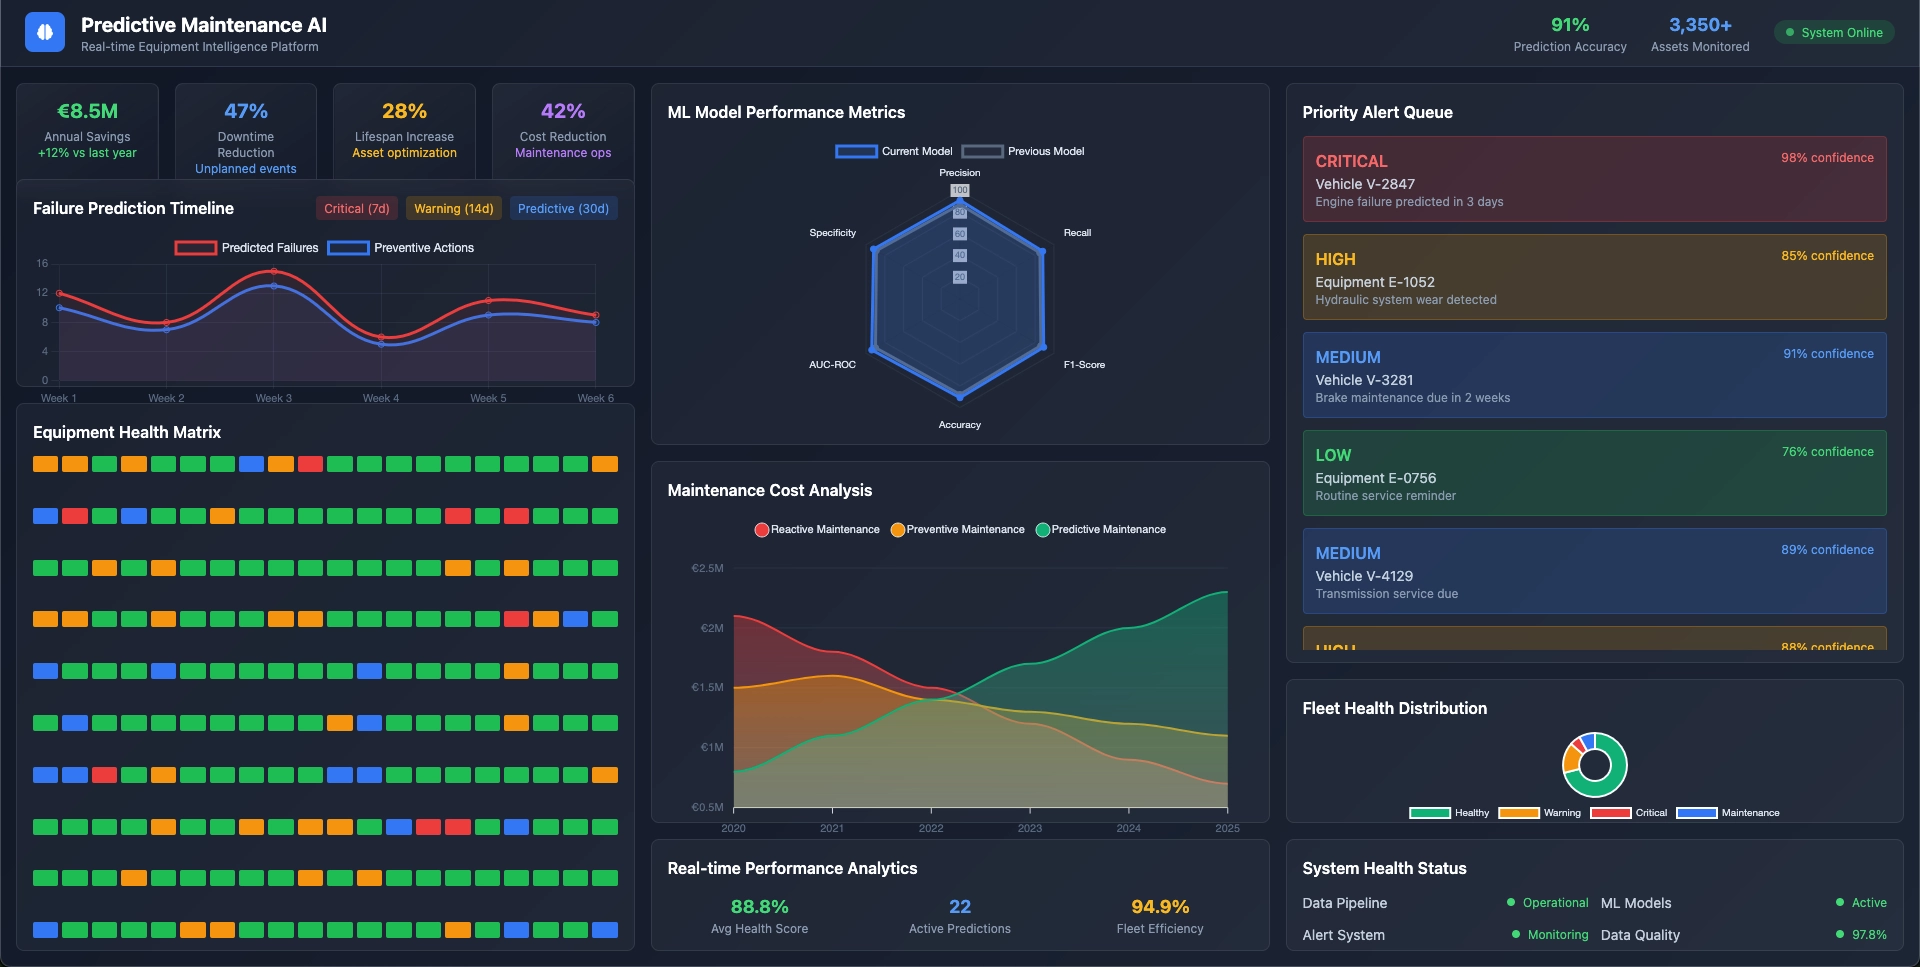Switch to the Predictive (30d) filter

click(563, 209)
